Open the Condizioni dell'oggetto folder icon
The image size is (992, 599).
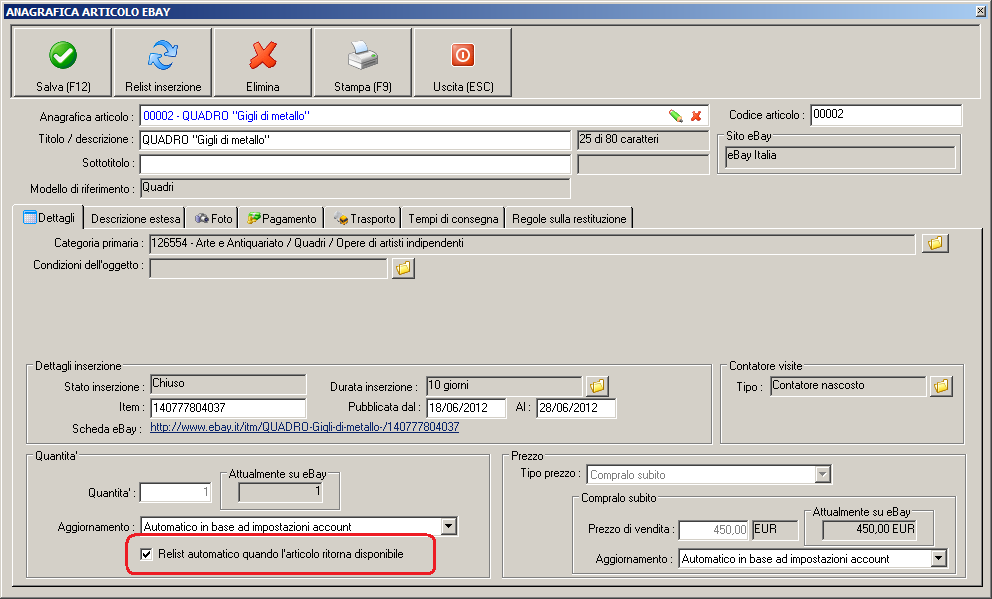point(403,268)
